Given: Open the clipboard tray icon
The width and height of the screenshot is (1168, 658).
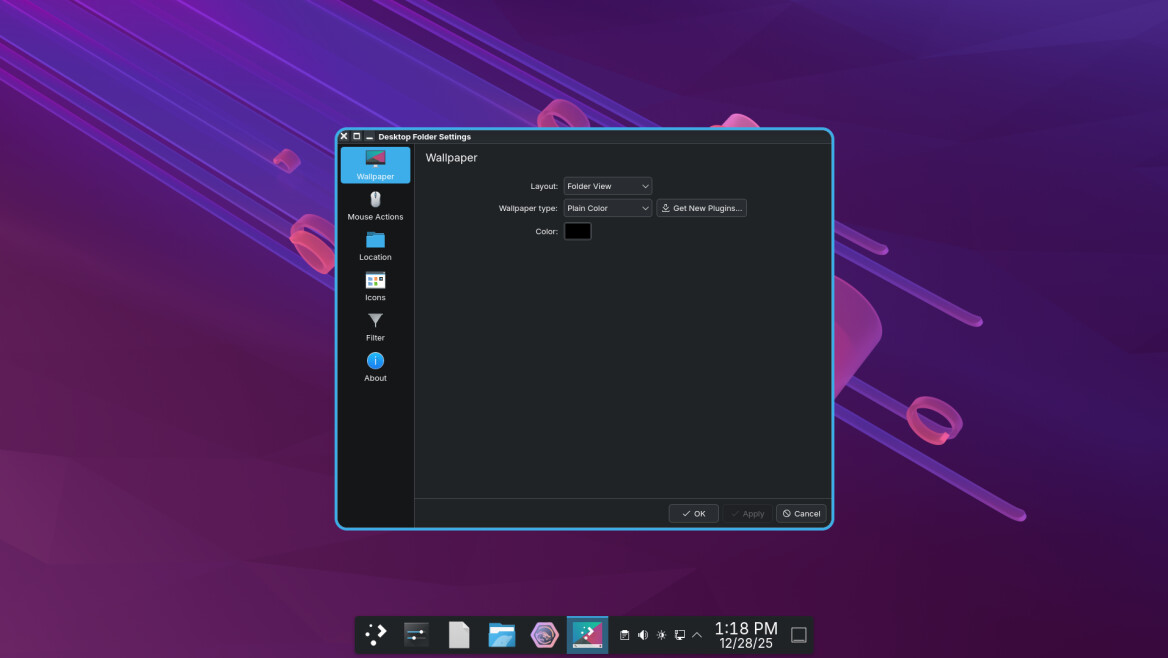Looking at the screenshot, I should (x=624, y=635).
